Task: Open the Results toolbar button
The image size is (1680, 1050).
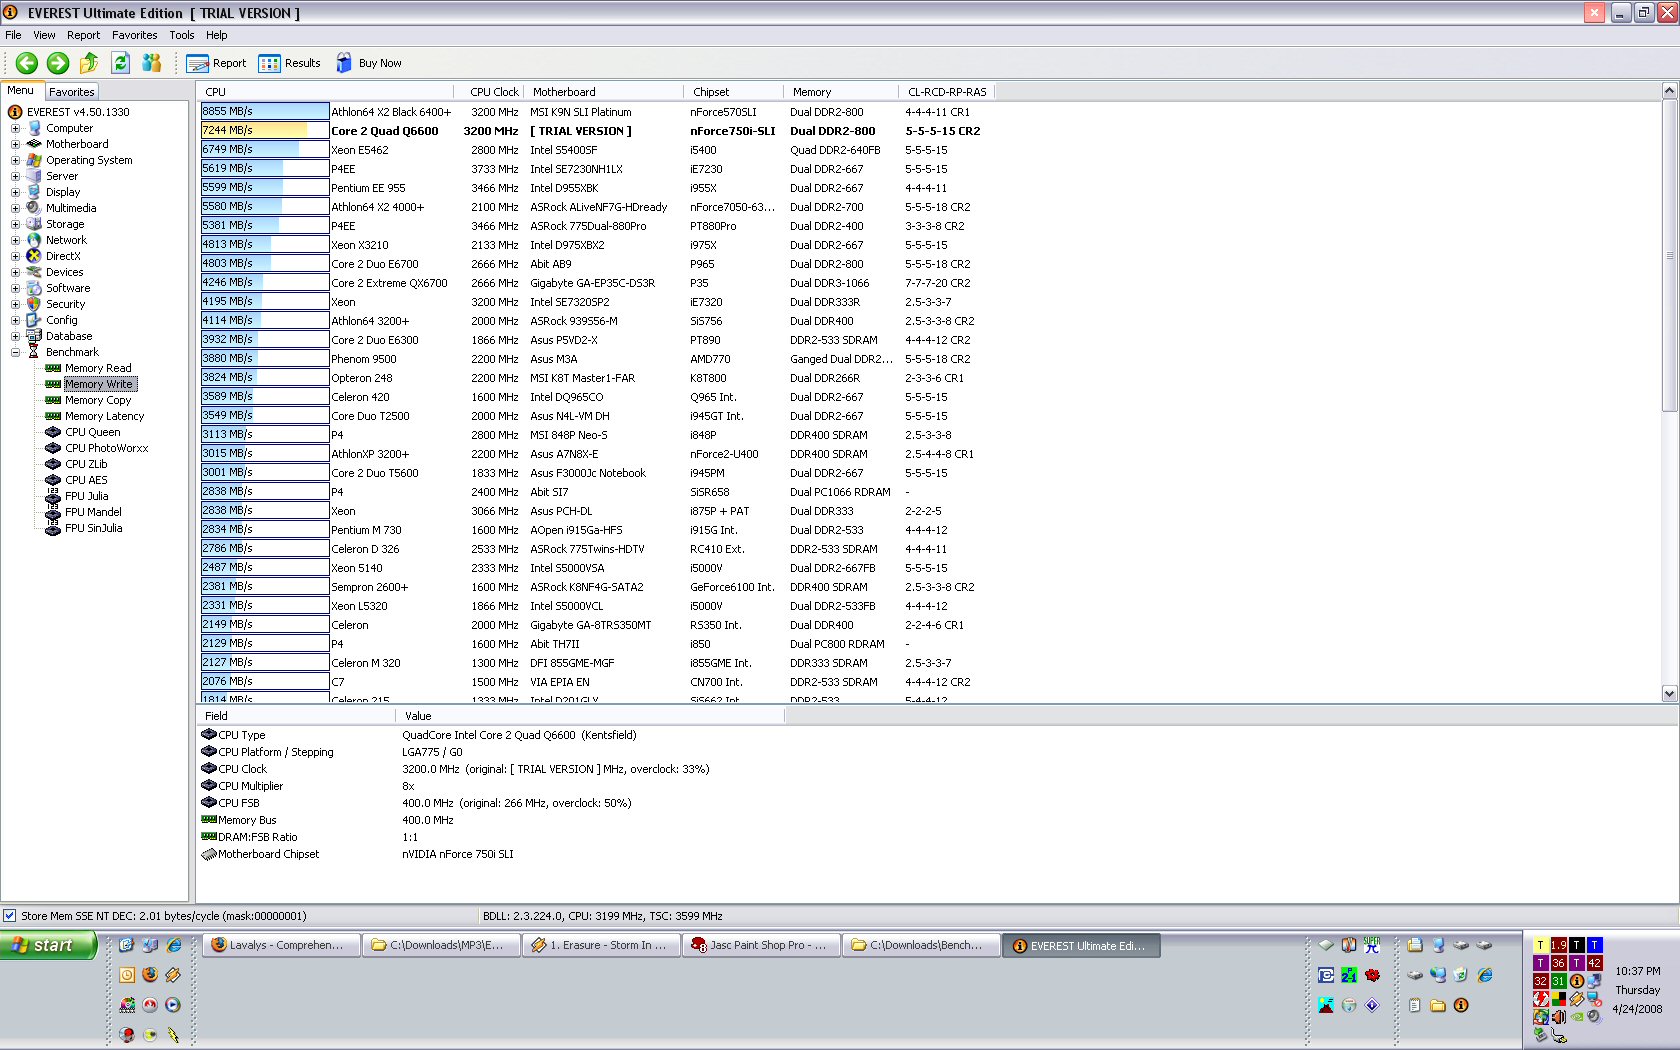Action: pos(290,63)
